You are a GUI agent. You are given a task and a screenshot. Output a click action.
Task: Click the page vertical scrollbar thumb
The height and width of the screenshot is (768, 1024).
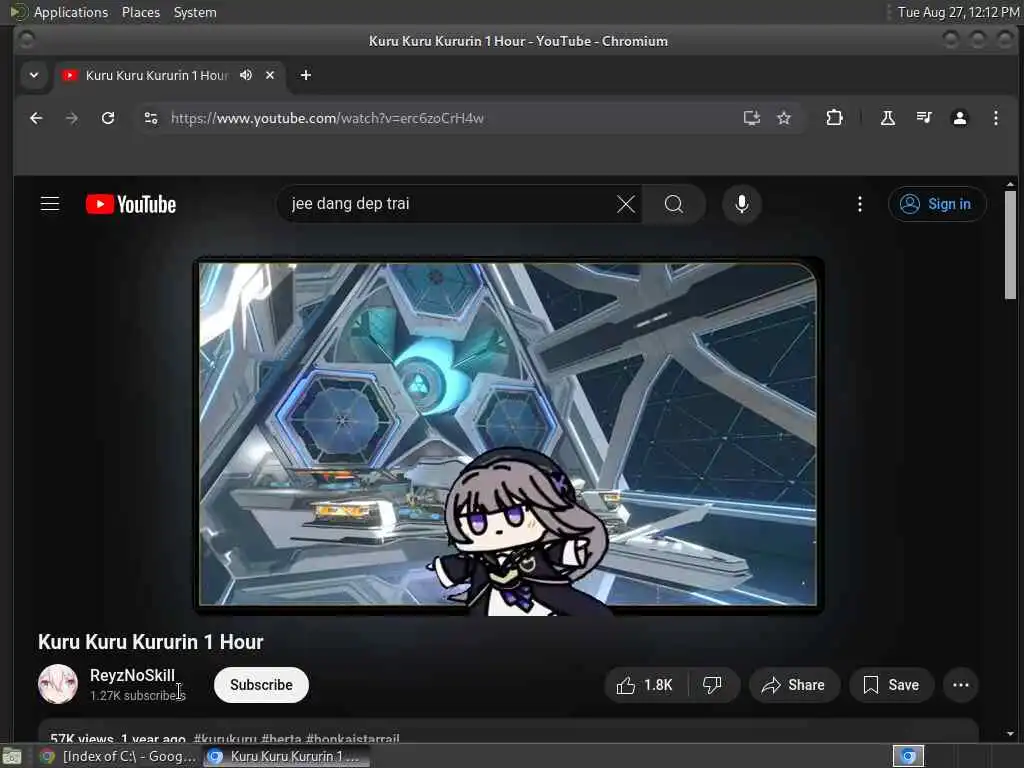click(1010, 244)
